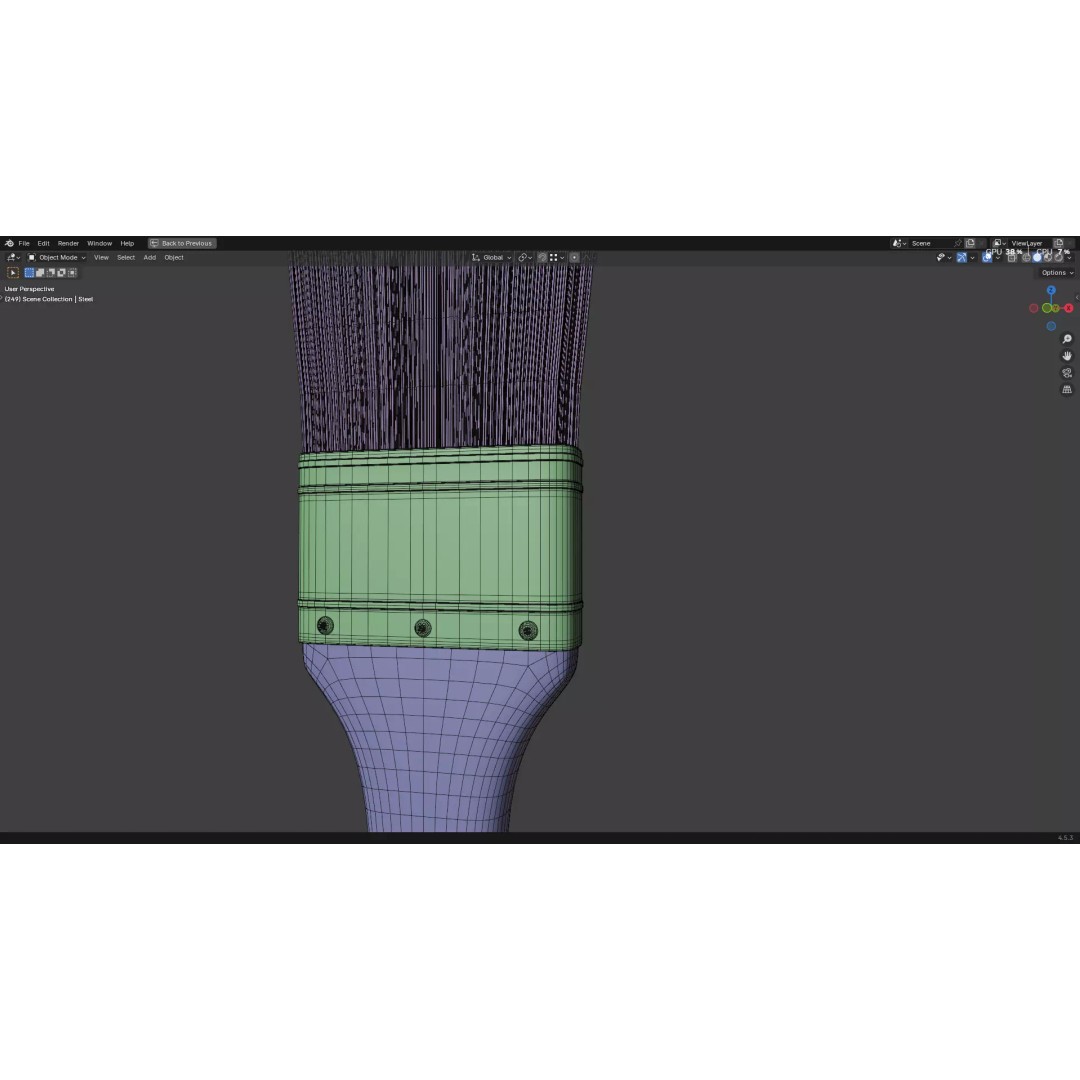
Task: Click the 'User Perspective' viewport label
Action: (x=30, y=289)
